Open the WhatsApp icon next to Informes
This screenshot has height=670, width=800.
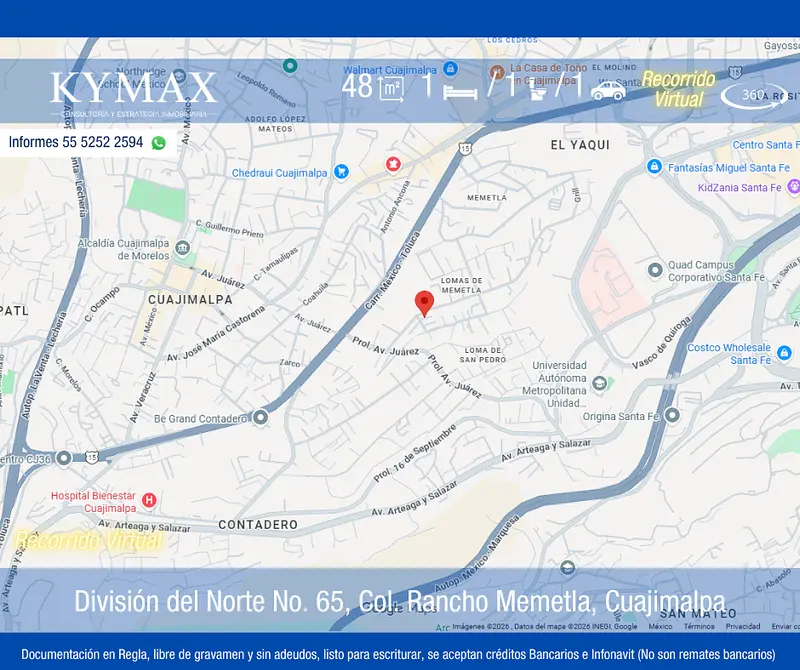click(159, 143)
